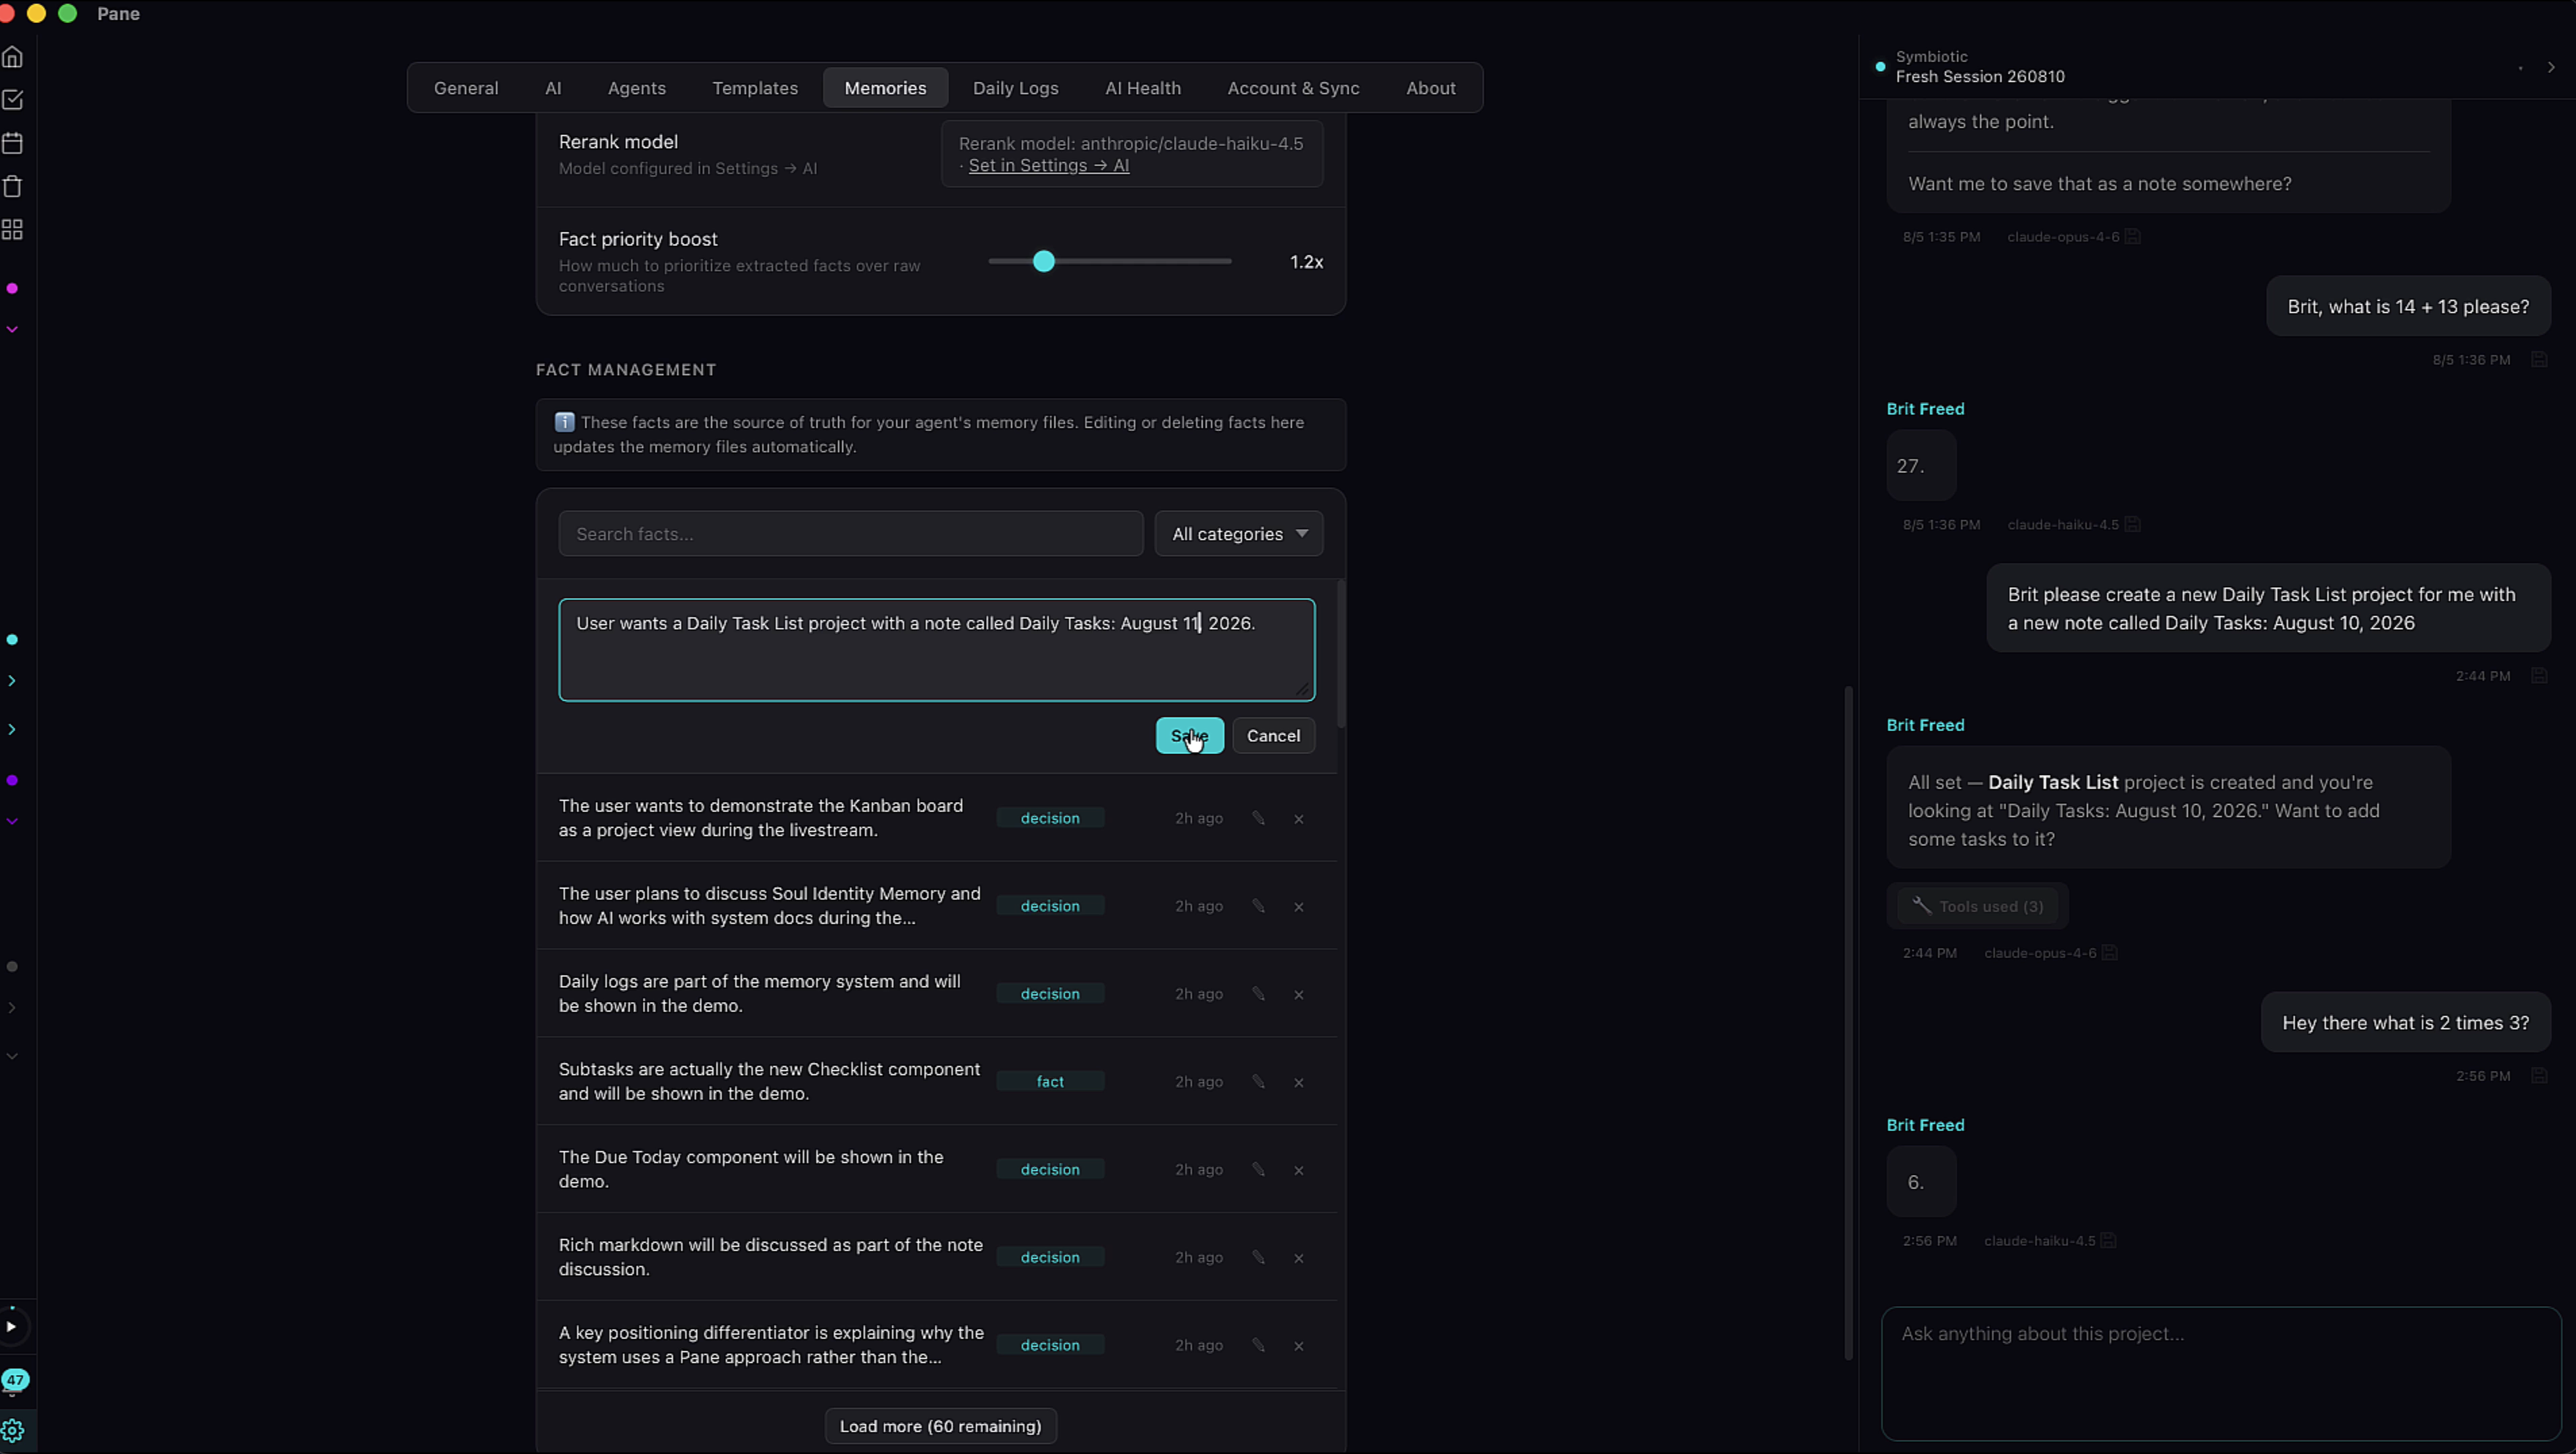Collapse the magenta project section chevron
Screen dimensions: 2576x1454
coord(12,329)
